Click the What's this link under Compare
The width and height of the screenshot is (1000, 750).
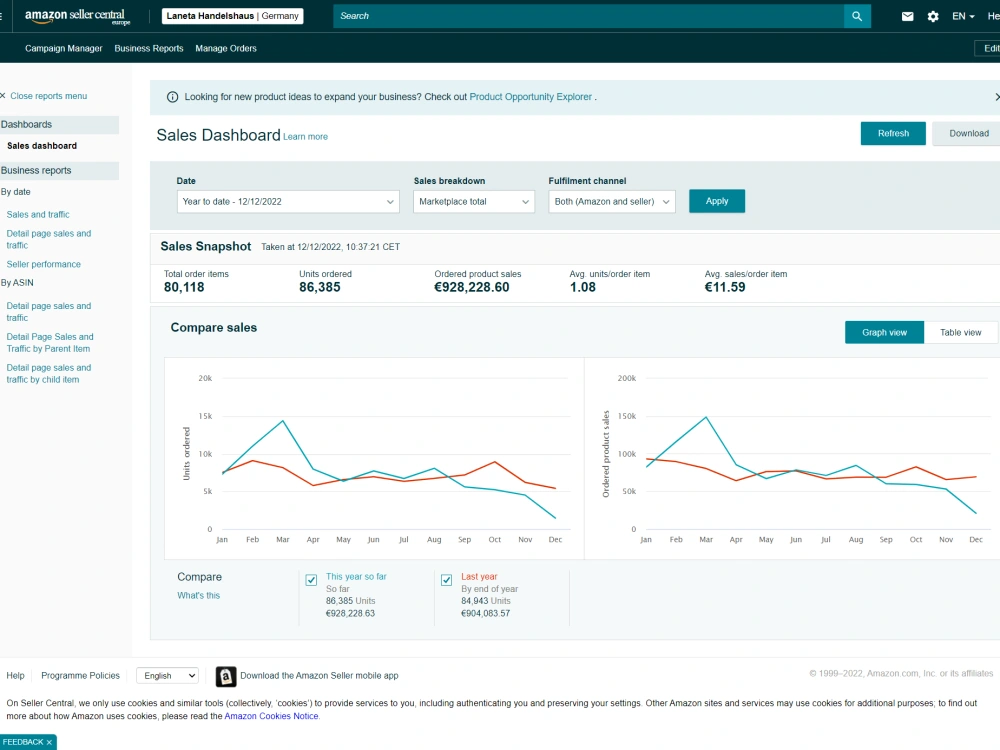coord(198,595)
